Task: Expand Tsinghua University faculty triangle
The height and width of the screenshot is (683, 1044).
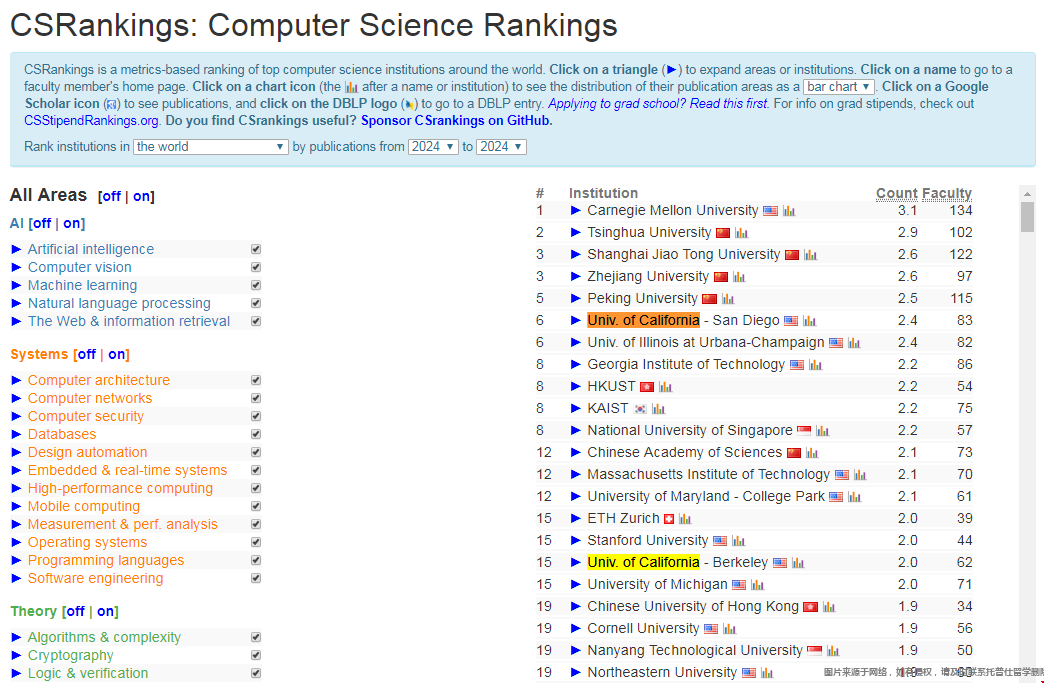Action: pyautogui.click(x=576, y=233)
